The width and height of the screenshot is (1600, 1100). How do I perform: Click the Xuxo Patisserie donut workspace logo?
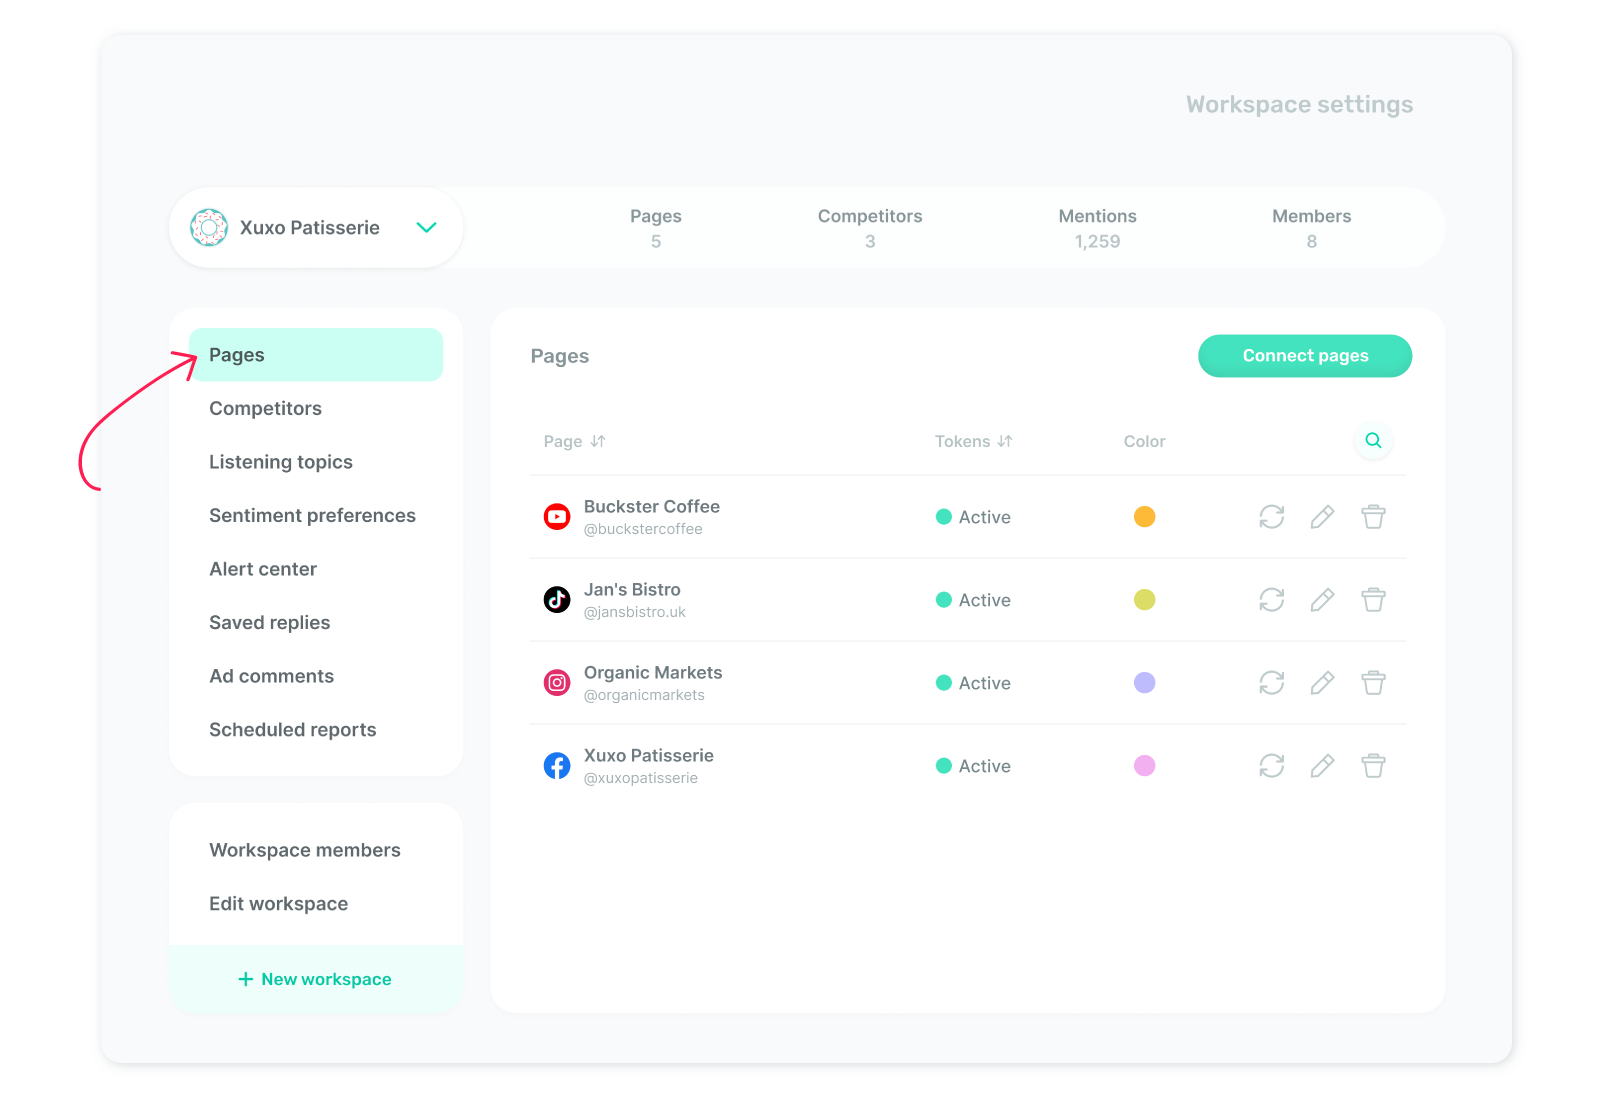[x=209, y=228]
